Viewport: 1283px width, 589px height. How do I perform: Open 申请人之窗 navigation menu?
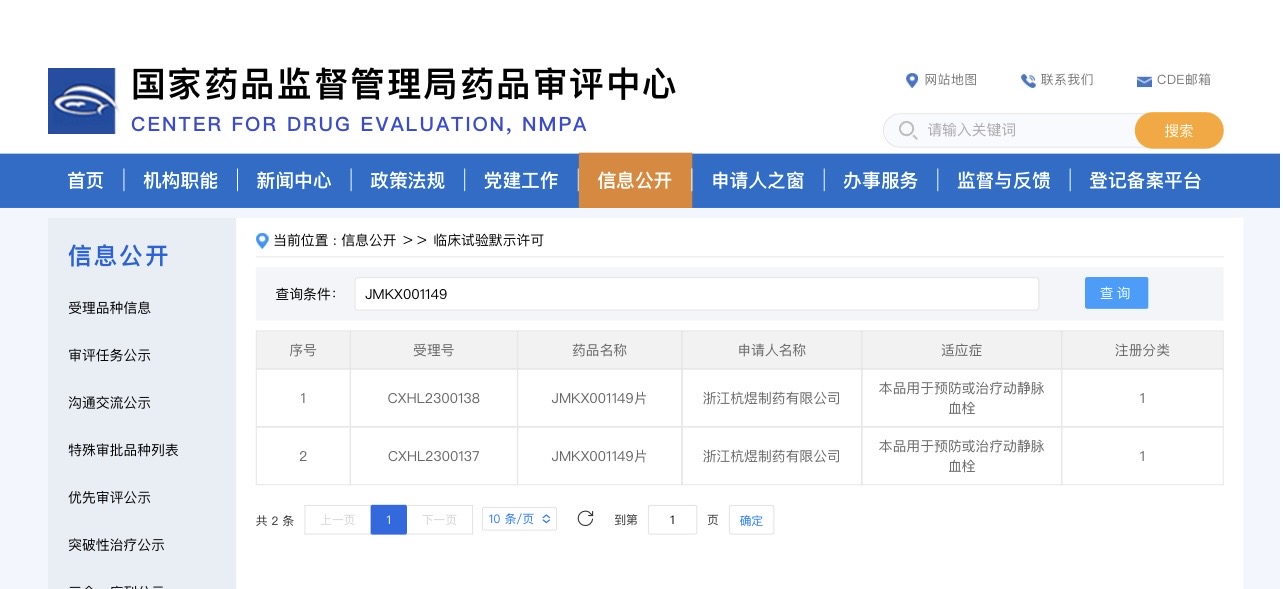tap(758, 181)
